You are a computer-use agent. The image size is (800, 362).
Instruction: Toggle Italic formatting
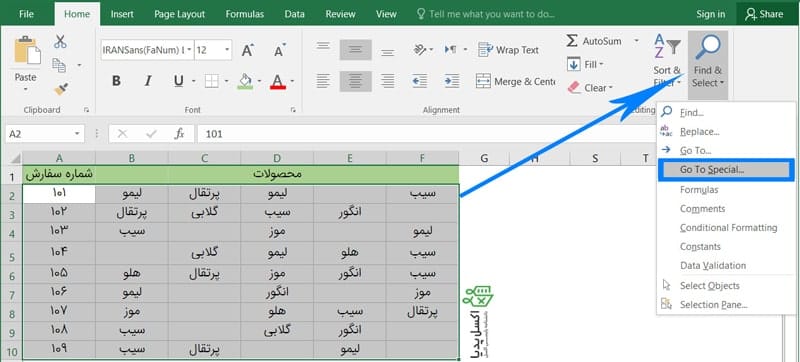coord(148,81)
